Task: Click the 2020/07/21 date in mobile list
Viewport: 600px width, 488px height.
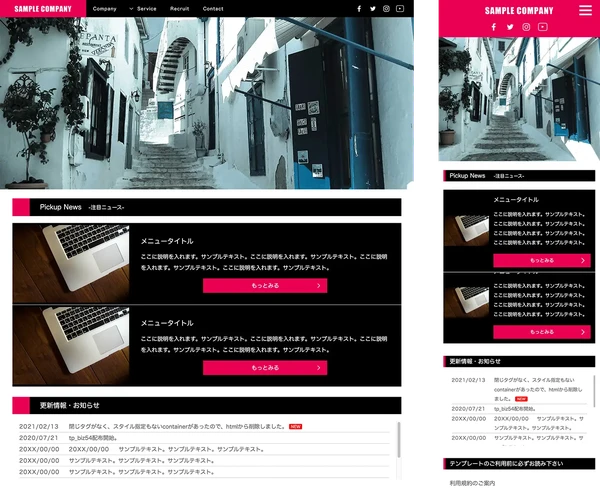Action: point(468,409)
